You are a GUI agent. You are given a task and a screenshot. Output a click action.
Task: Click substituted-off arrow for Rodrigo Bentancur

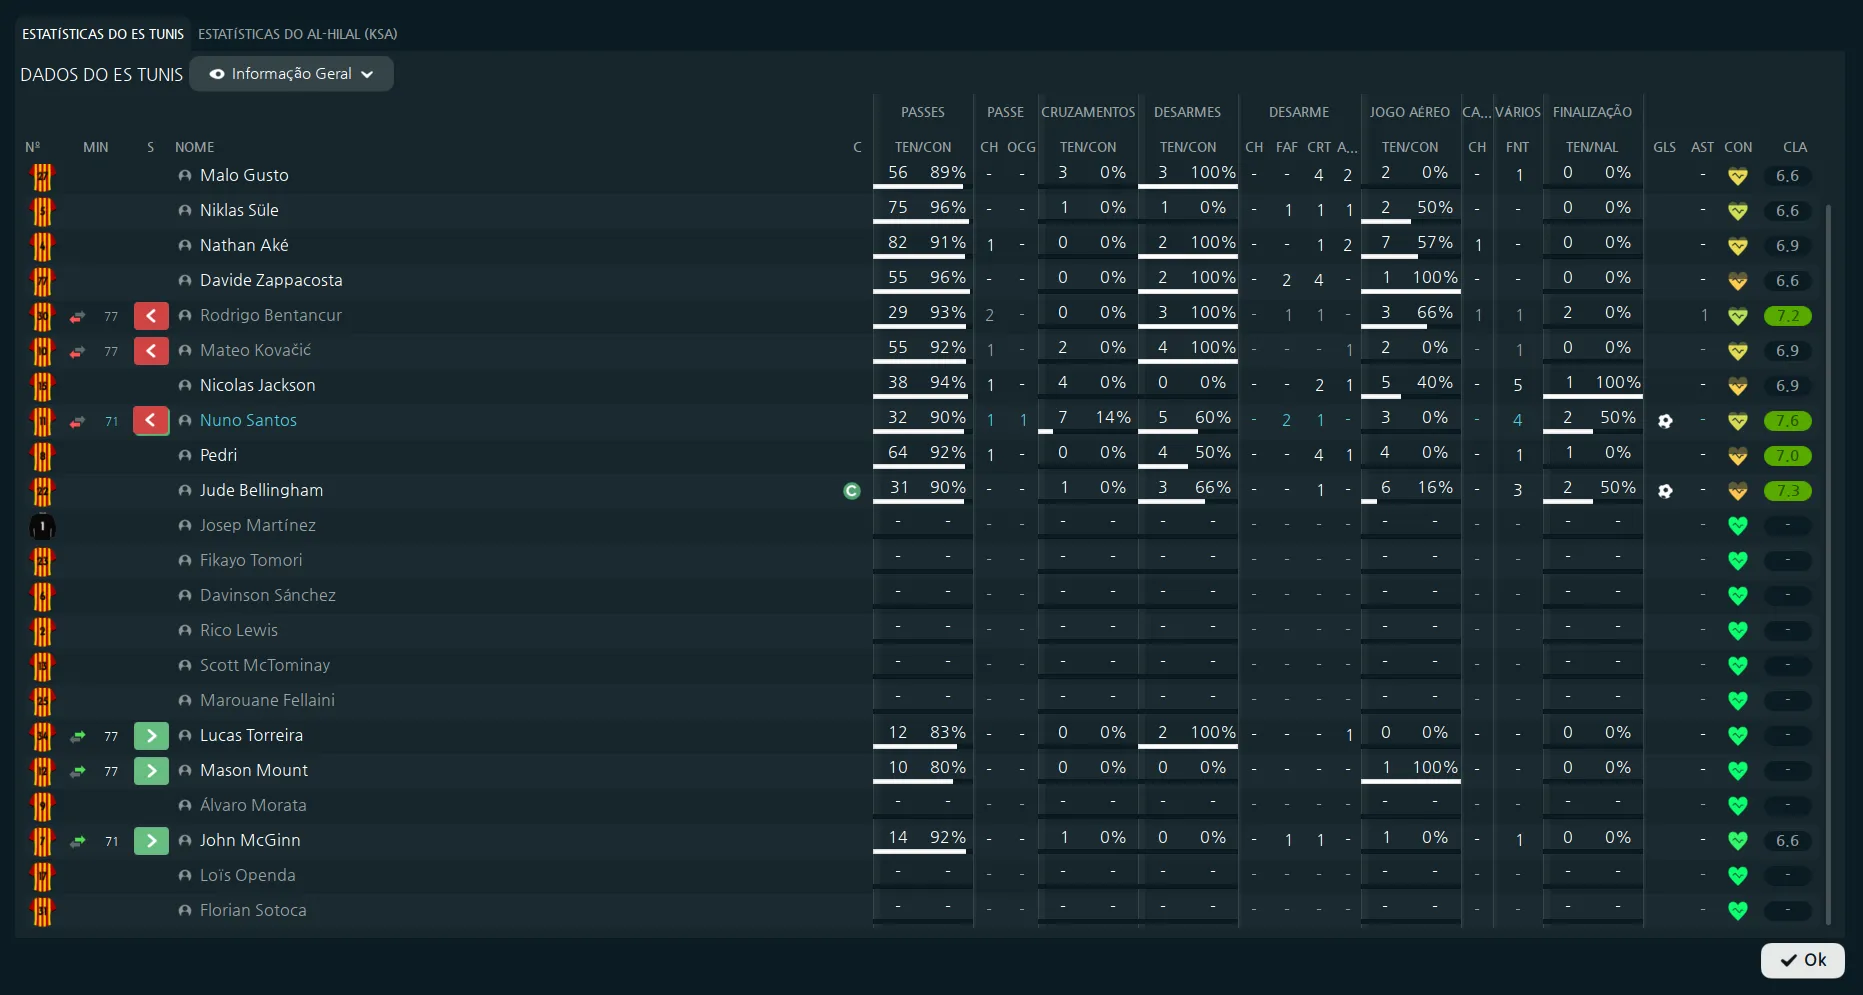tap(151, 316)
